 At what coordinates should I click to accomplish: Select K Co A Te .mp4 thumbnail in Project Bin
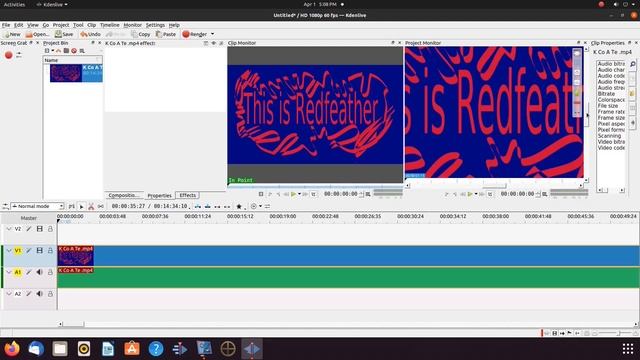pos(66,73)
